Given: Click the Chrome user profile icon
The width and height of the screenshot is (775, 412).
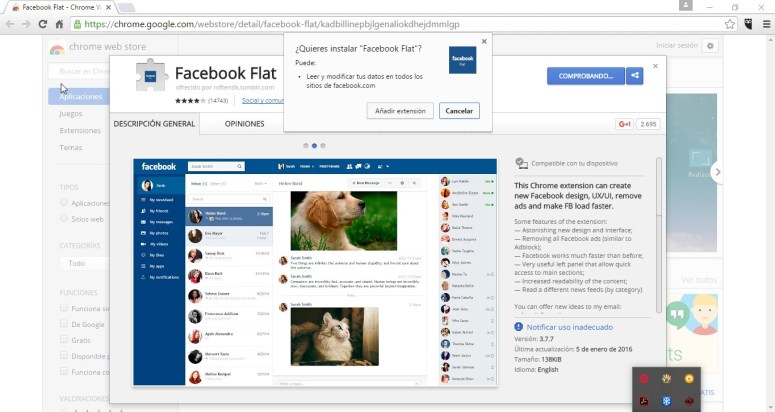Looking at the screenshot, I should [x=686, y=5].
